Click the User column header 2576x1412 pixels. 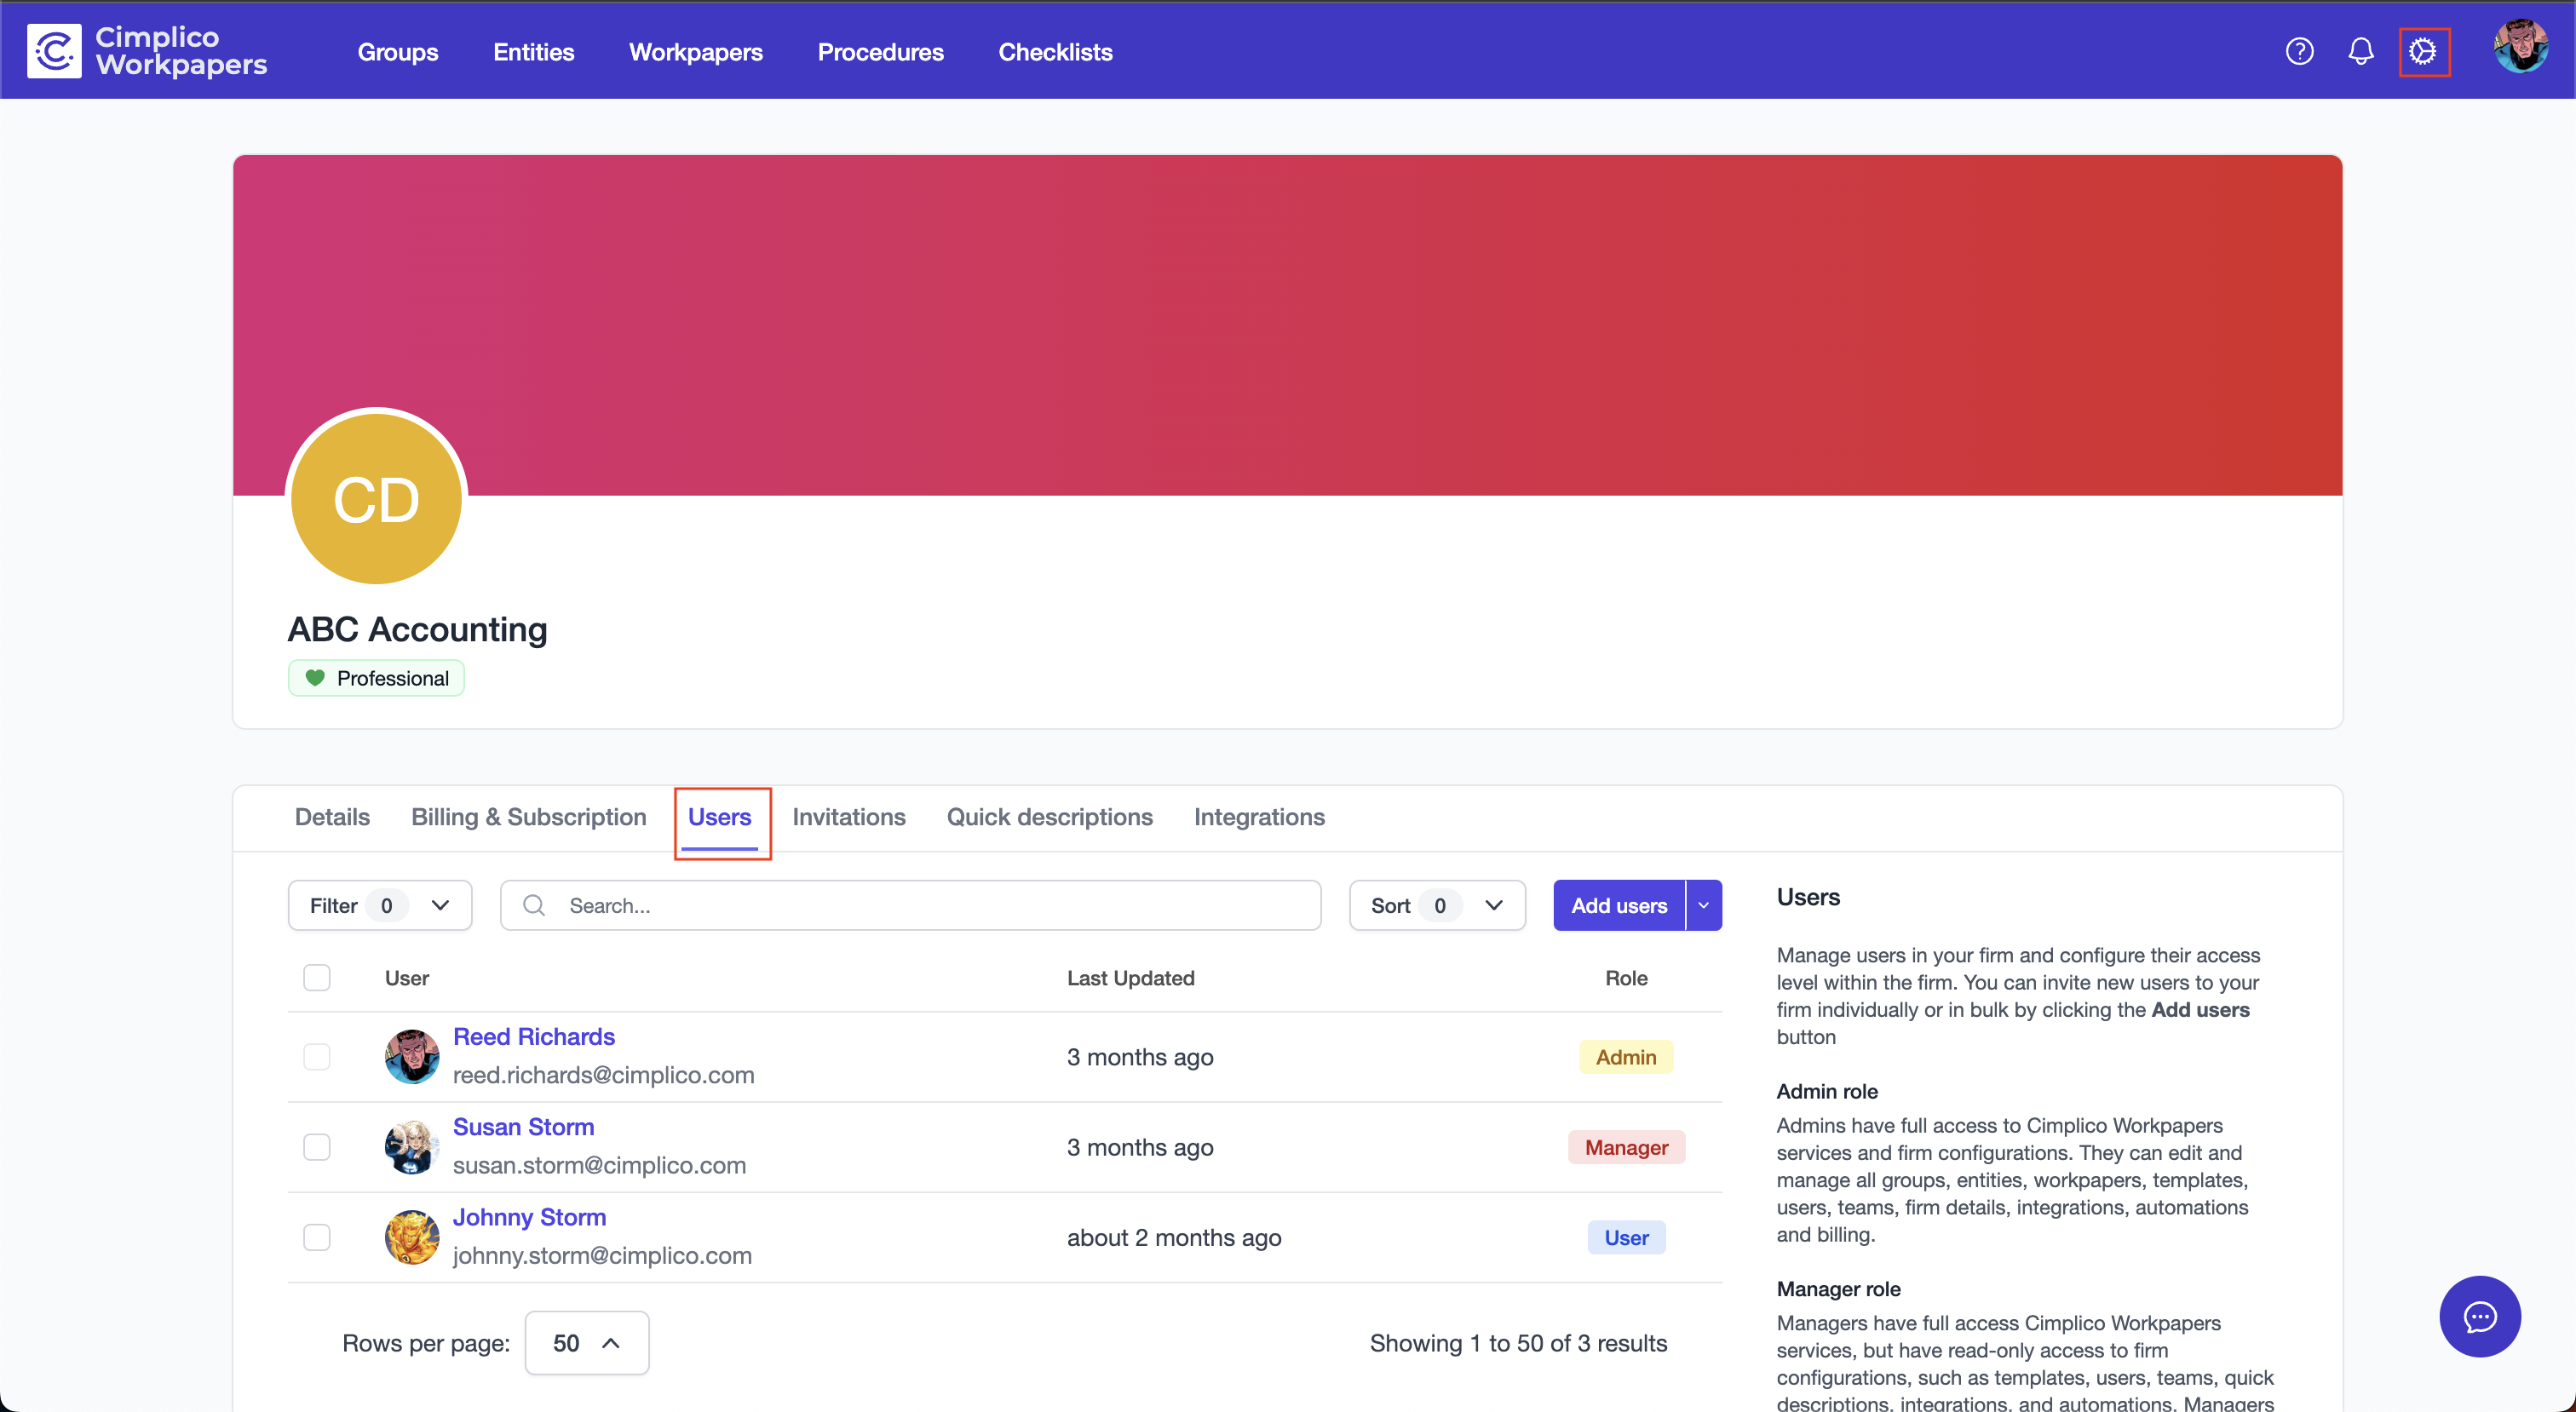[406, 977]
